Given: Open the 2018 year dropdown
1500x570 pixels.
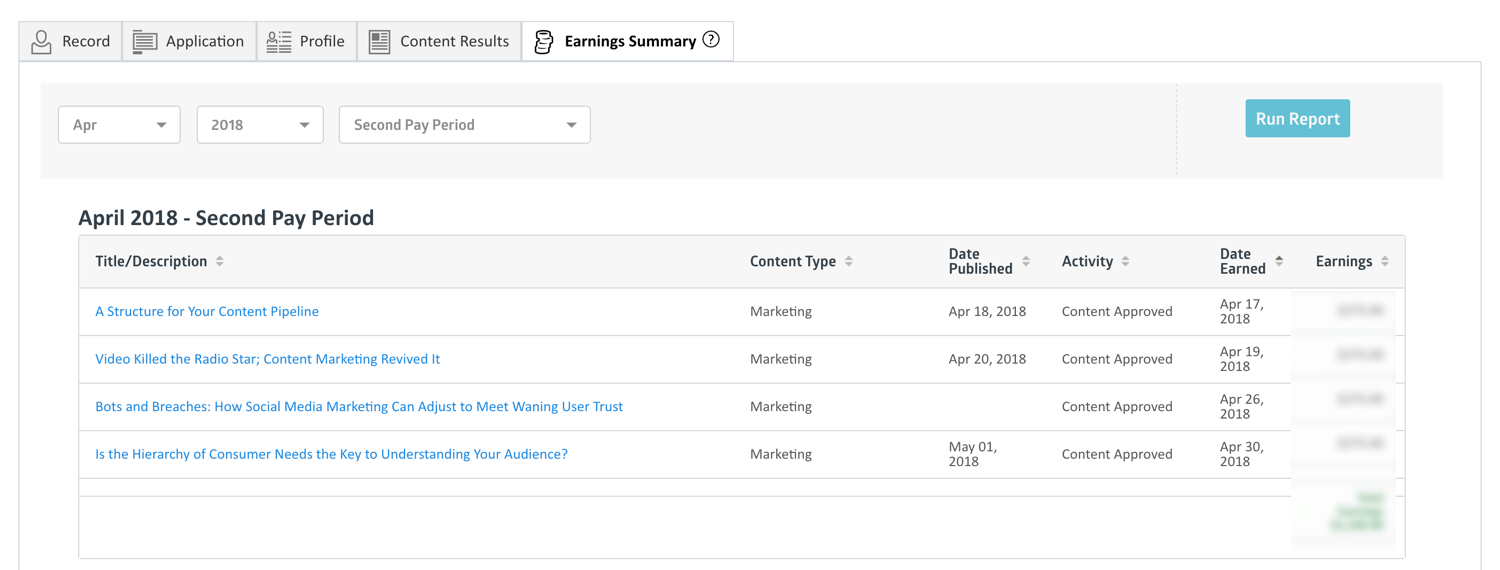Looking at the screenshot, I should (x=260, y=125).
